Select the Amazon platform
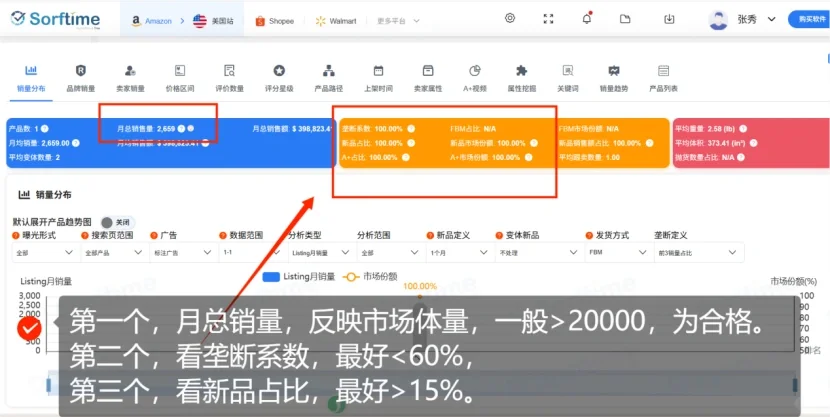Image resolution: width=830 pixels, height=417 pixels. click(x=152, y=21)
